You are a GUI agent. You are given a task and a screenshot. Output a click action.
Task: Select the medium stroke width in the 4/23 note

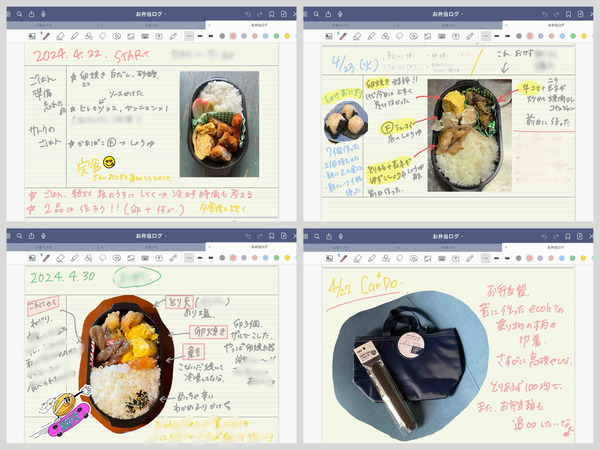[497, 36]
